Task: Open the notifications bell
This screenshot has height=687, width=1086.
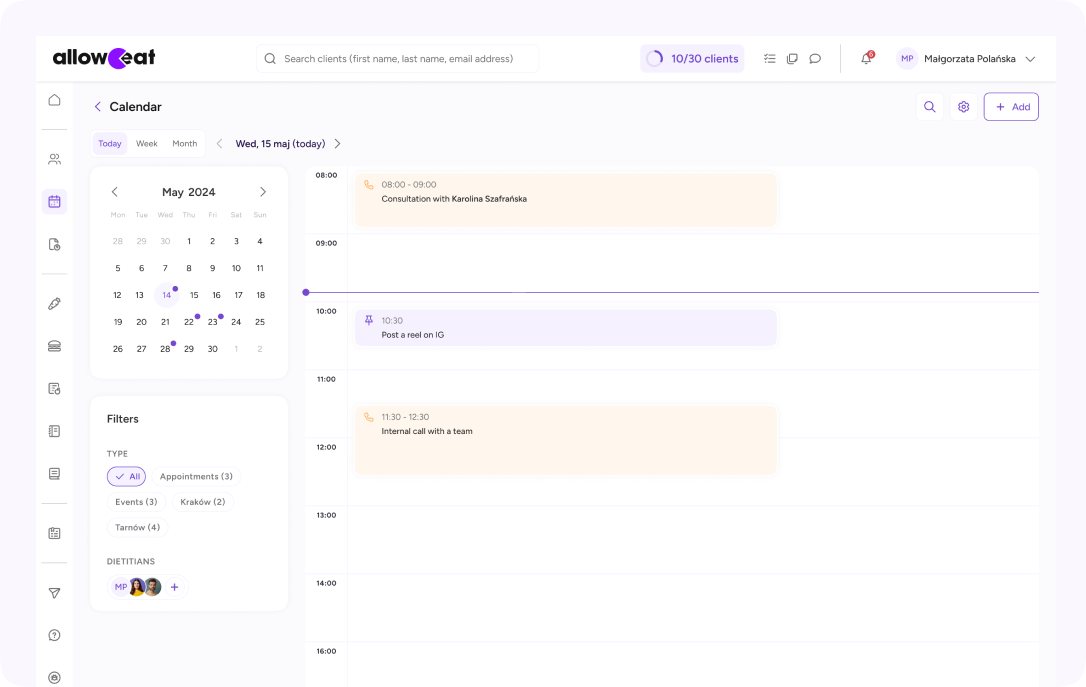Action: (866, 58)
